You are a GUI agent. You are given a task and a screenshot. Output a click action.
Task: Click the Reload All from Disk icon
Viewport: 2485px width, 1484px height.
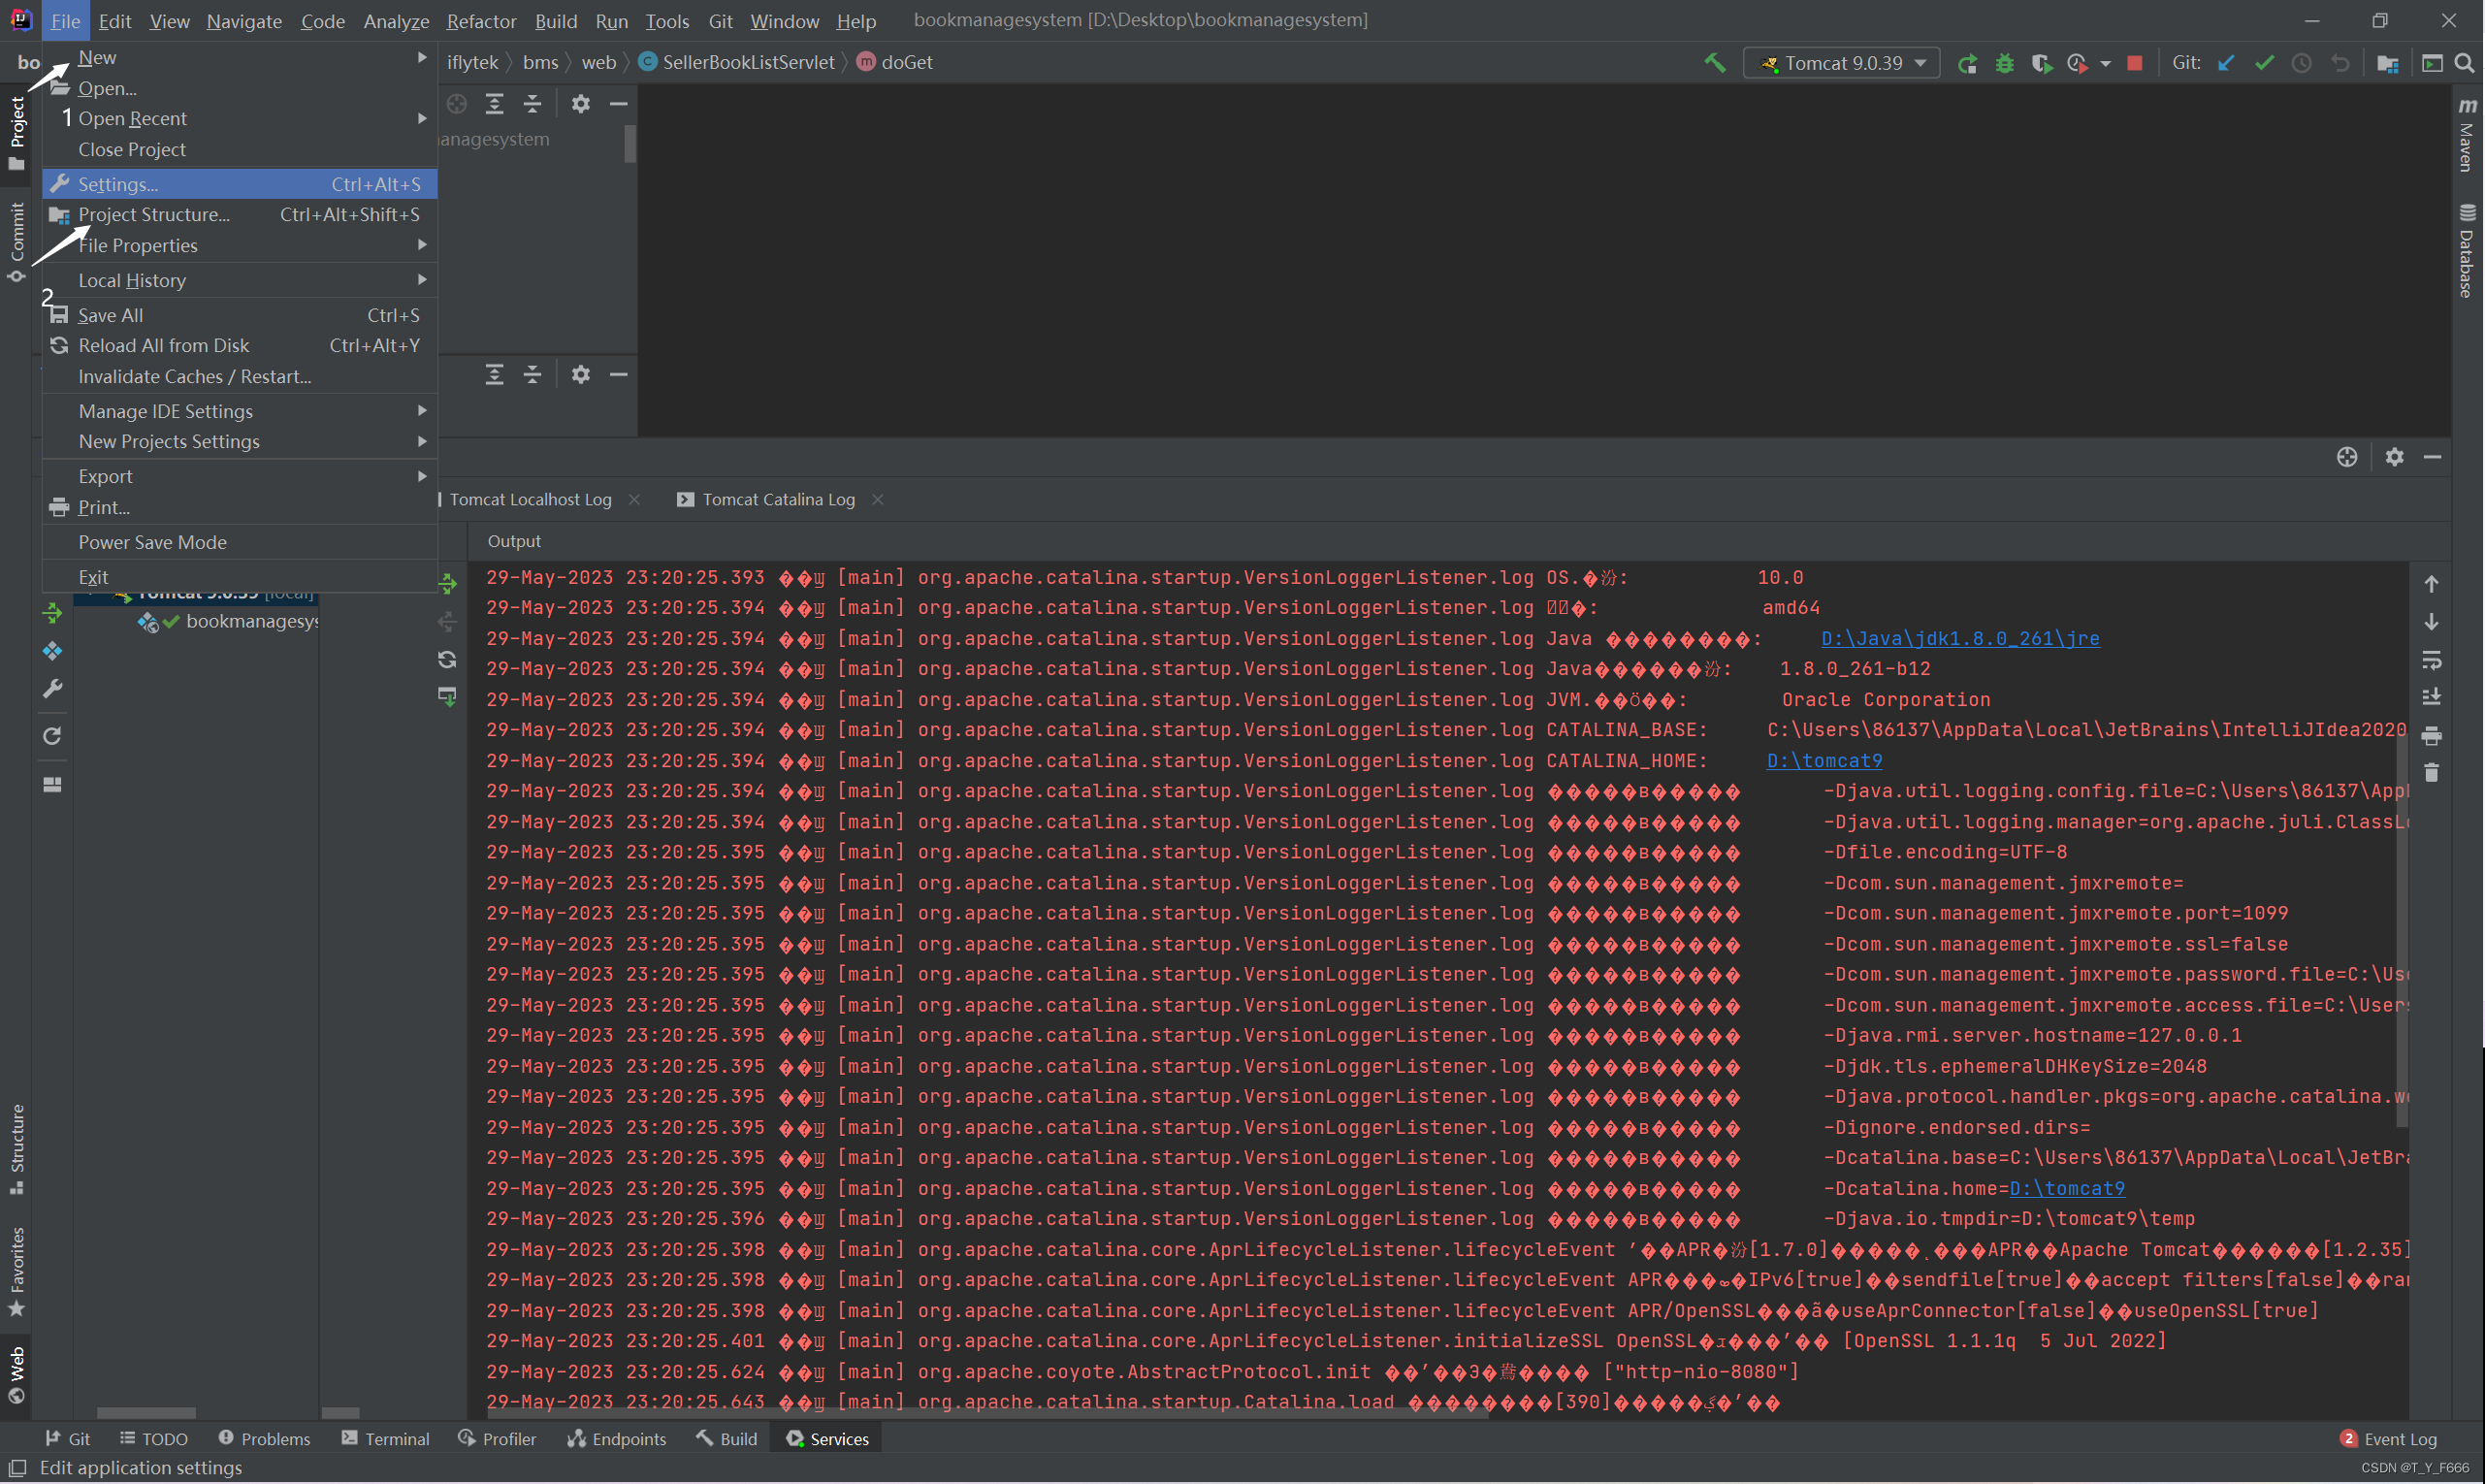pyautogui.click(x=56, y=344)
